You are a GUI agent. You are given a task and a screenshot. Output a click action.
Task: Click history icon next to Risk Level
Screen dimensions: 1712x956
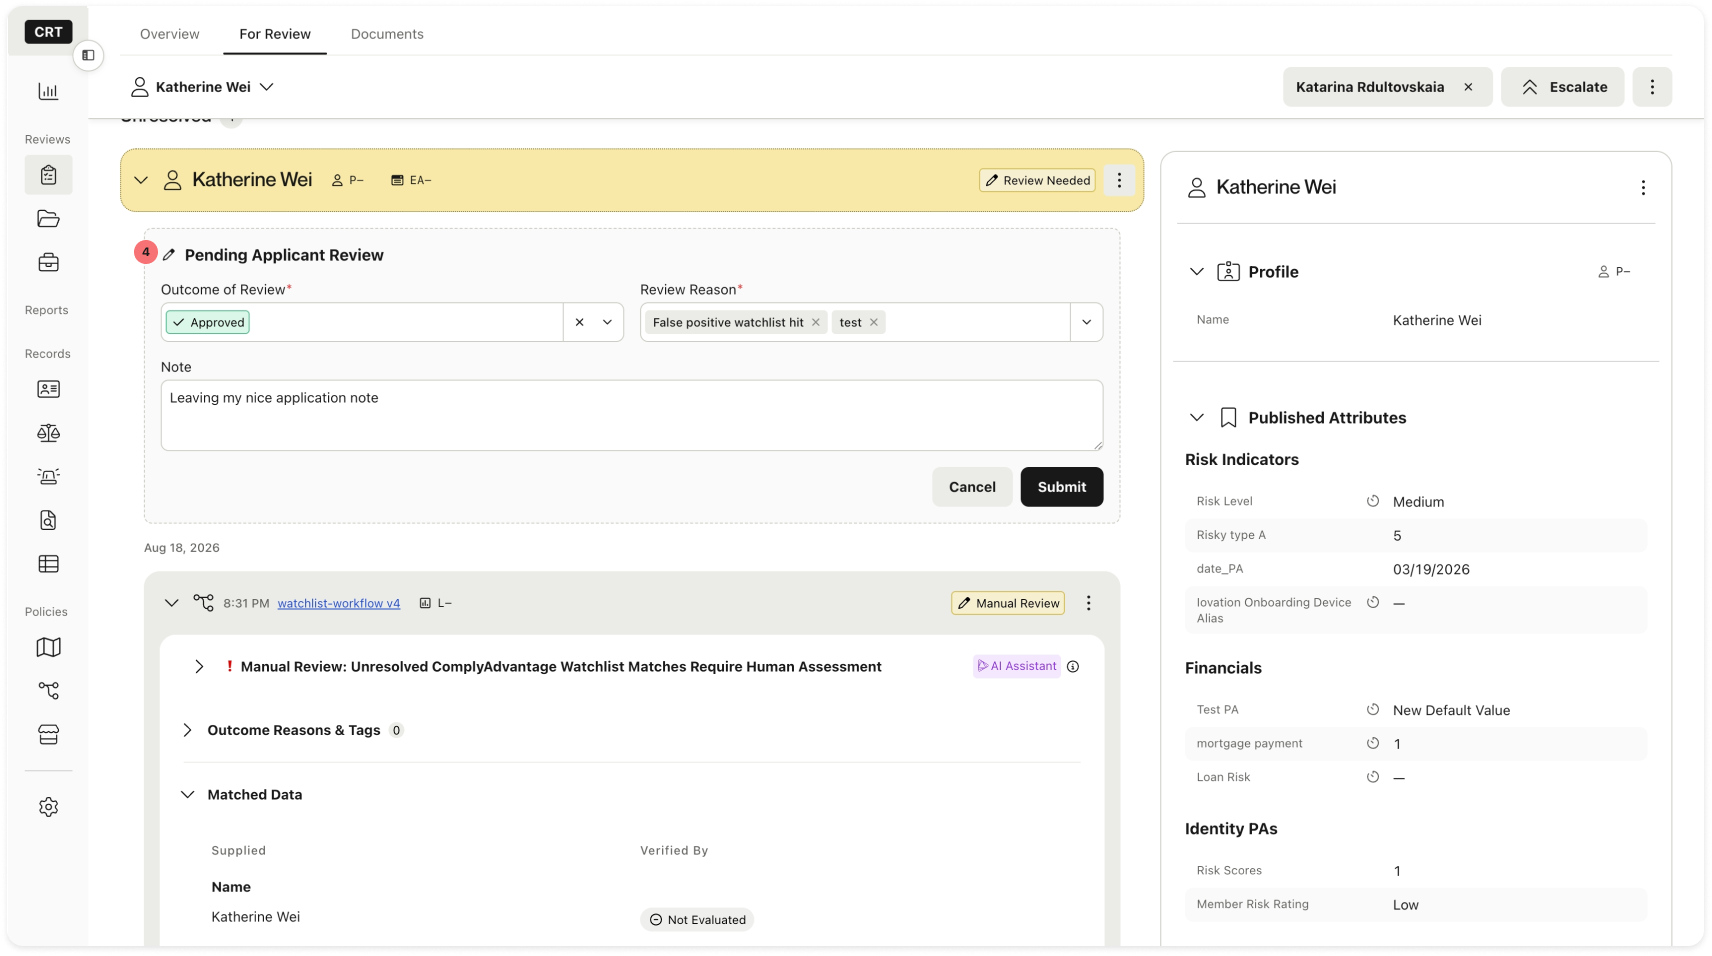(x=1373, y=501)
